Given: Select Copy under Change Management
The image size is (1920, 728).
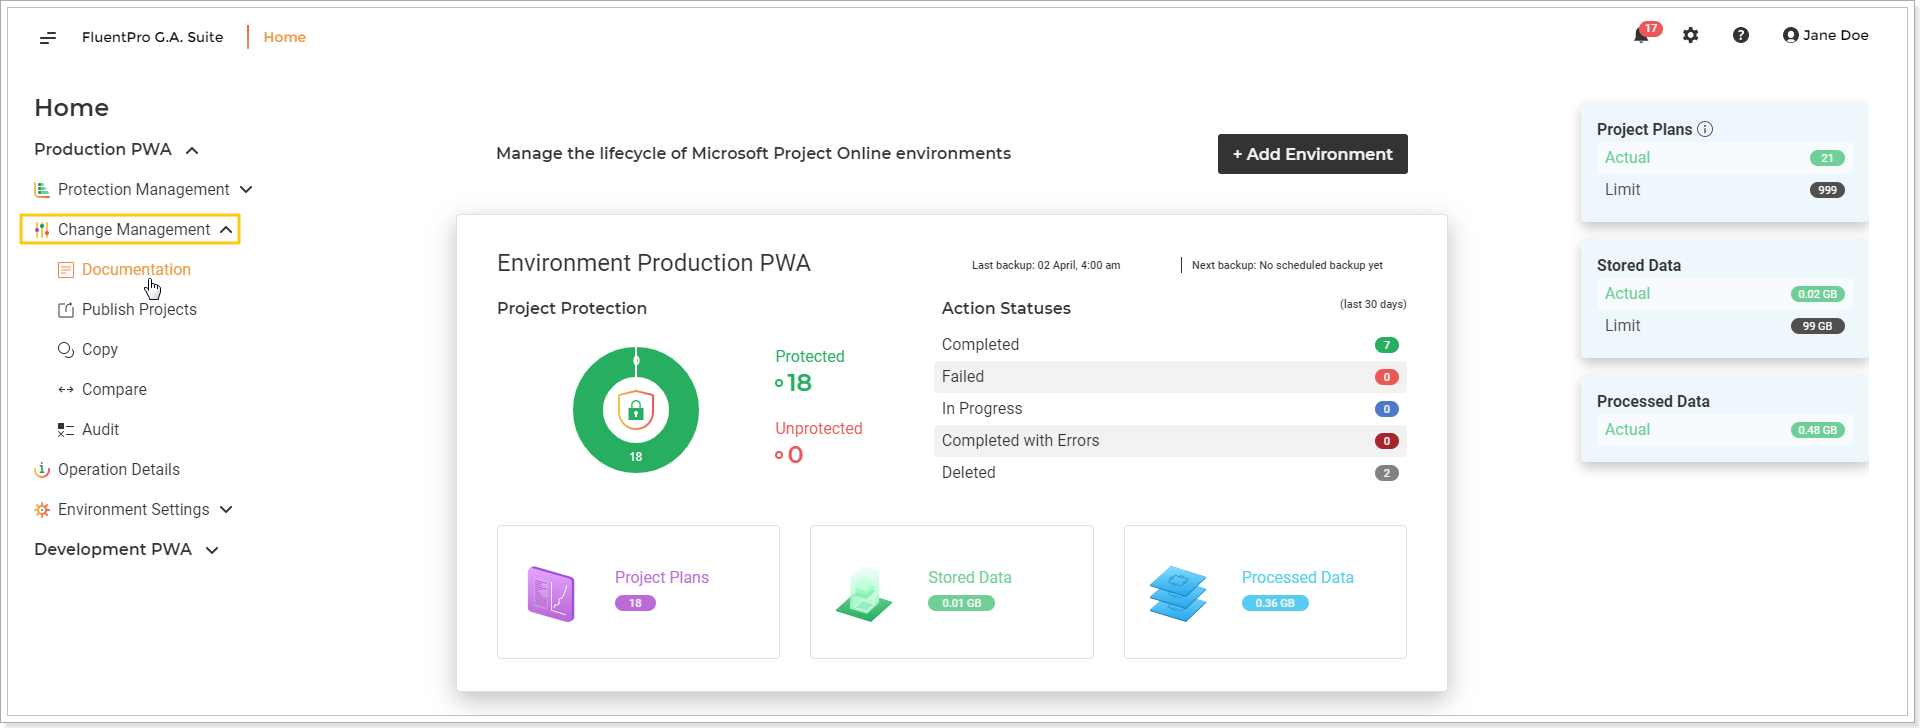Looking at the screenshot, I should 100,350.
